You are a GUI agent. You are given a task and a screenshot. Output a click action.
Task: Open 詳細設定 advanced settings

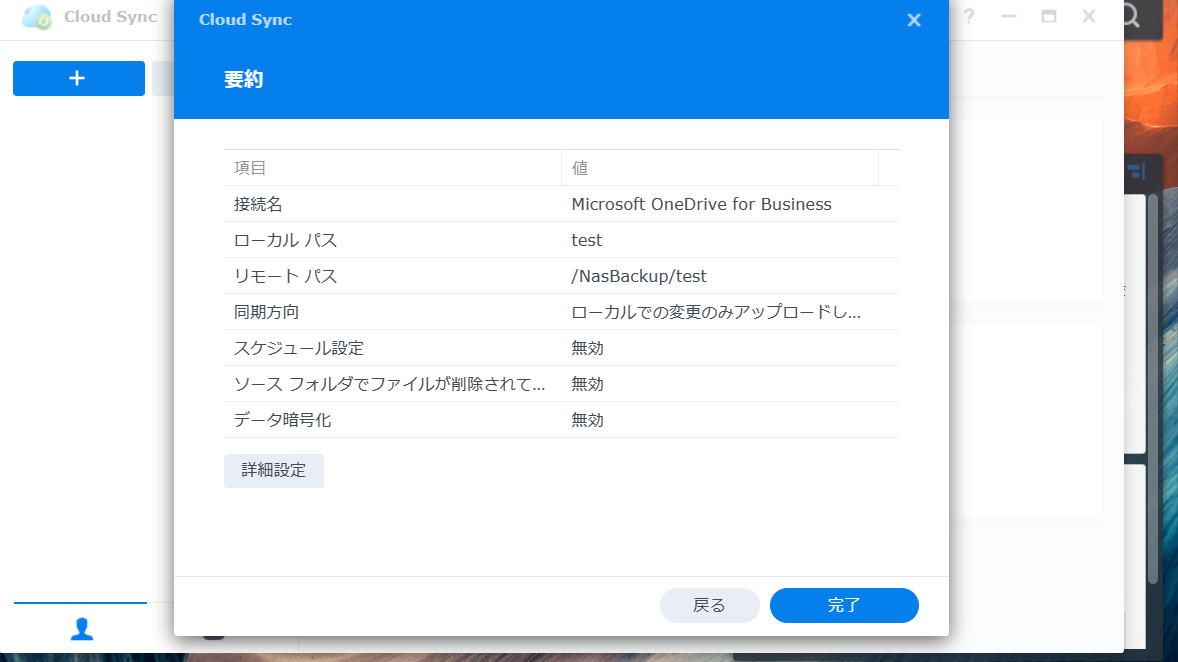273,470
